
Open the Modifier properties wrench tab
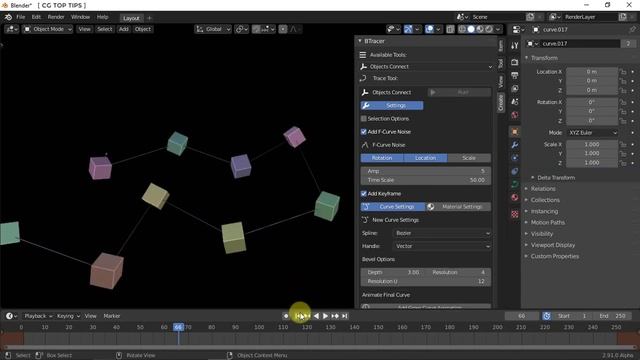pos(515,144)
